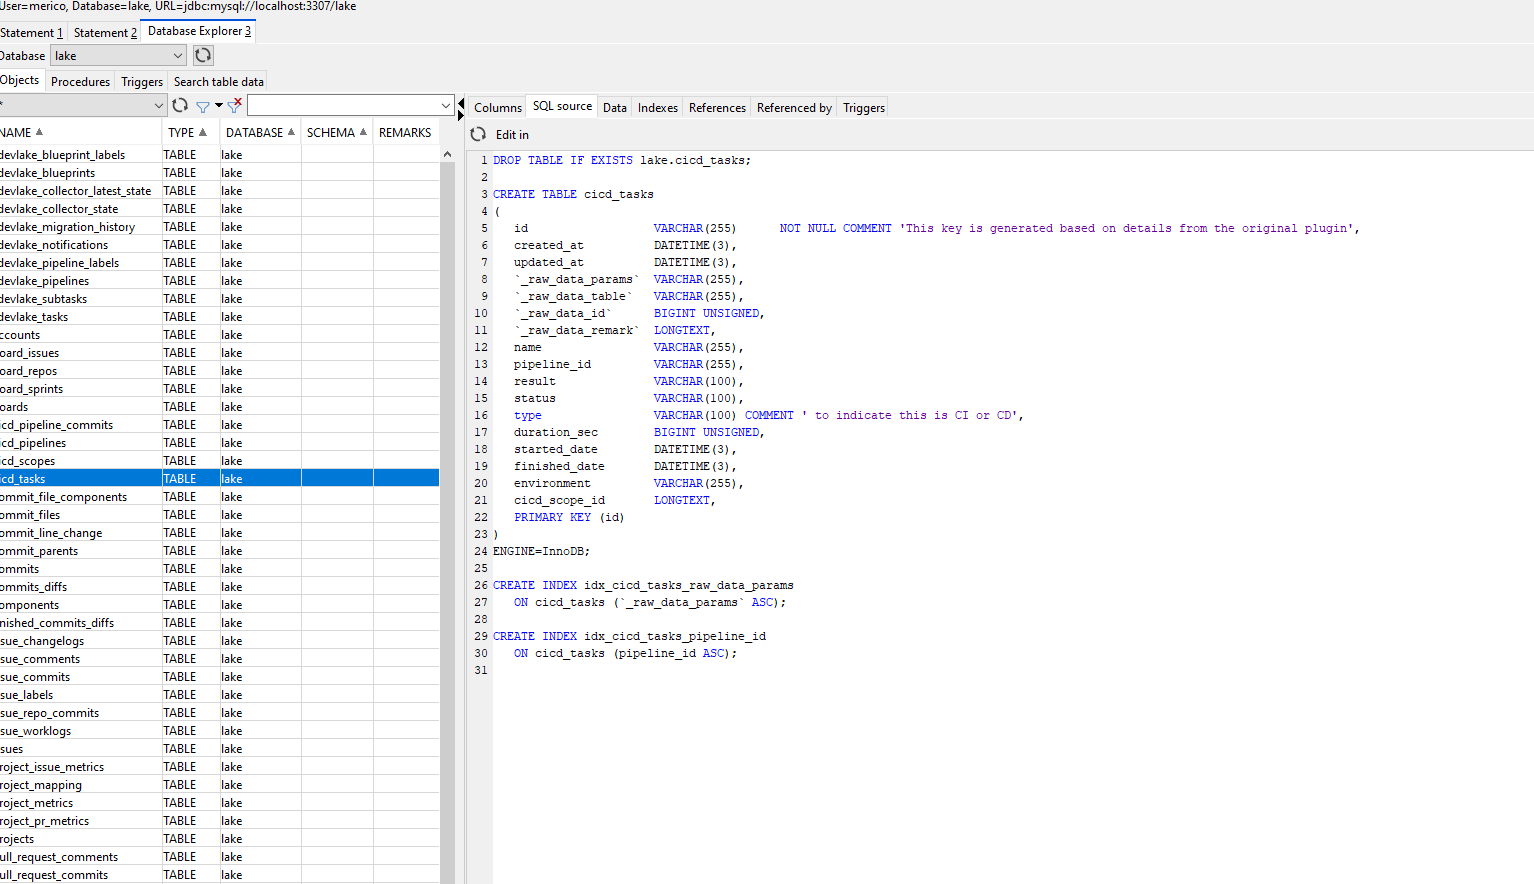Screen dimensions: 1534x884
Task: Open the Indexes tab
Action: (658, 107)
